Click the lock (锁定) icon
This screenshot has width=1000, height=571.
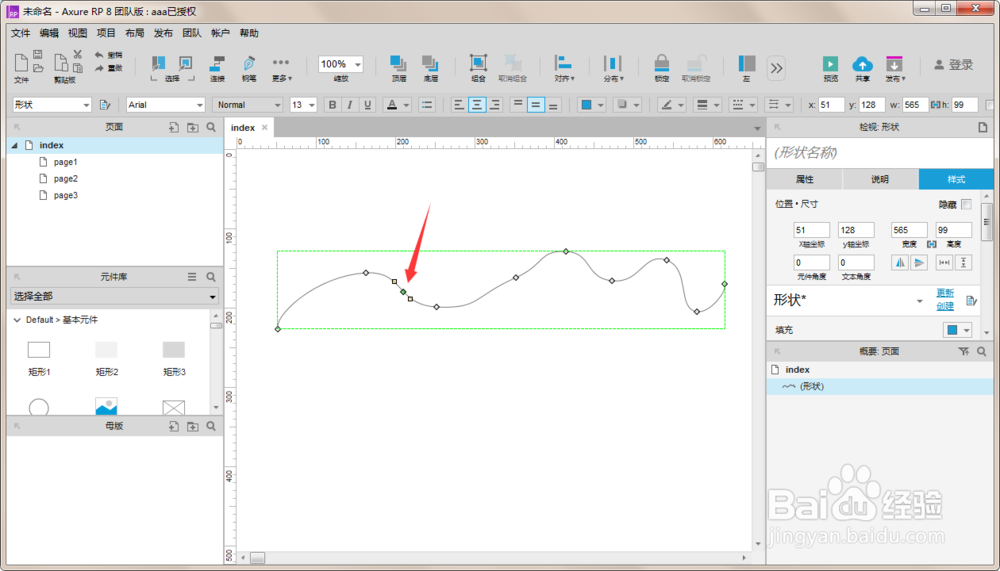click(x=661, y=63)
